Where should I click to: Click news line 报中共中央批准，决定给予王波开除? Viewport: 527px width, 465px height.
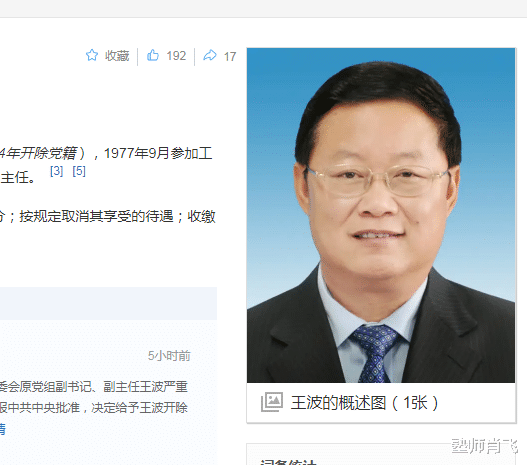94,408
